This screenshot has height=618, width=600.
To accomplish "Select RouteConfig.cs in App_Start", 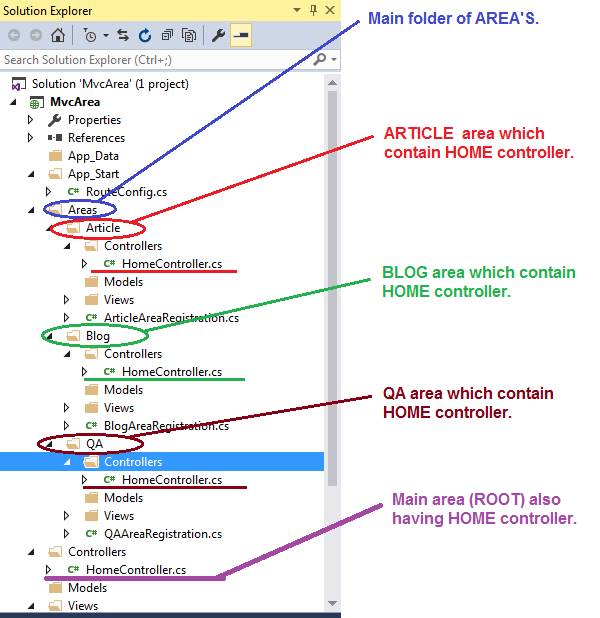I will click(126, 192).
